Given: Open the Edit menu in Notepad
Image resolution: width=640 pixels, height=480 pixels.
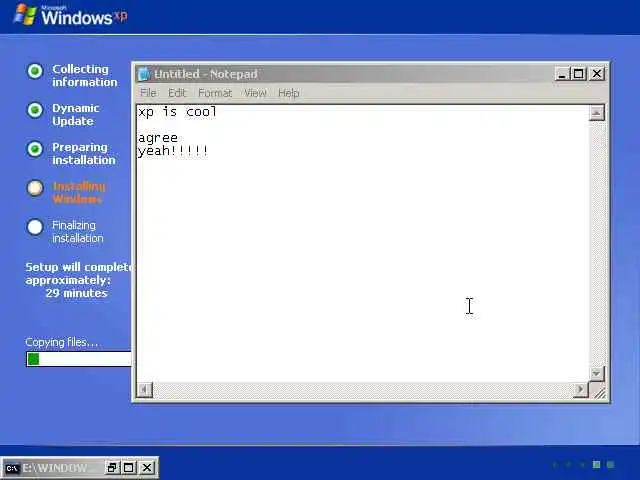Looking at the screenshot, I should 177,93.
